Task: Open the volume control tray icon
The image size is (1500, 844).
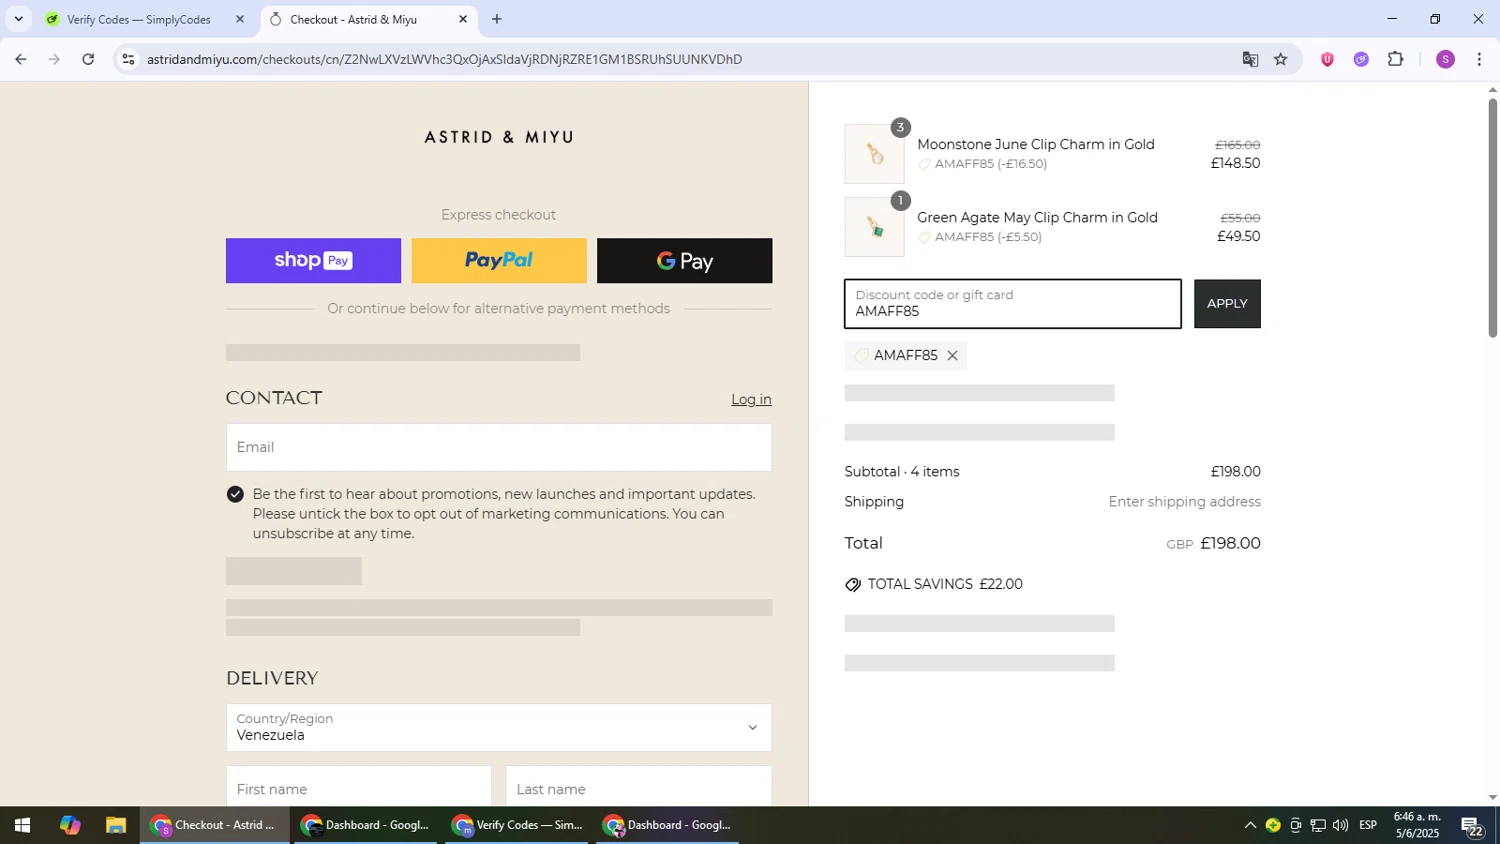Action: tap(1340, 825)
